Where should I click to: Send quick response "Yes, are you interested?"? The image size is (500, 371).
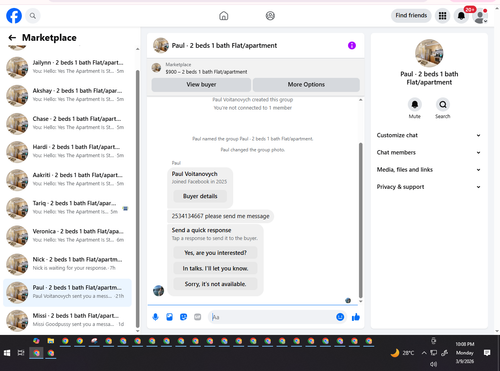[215, 253]
